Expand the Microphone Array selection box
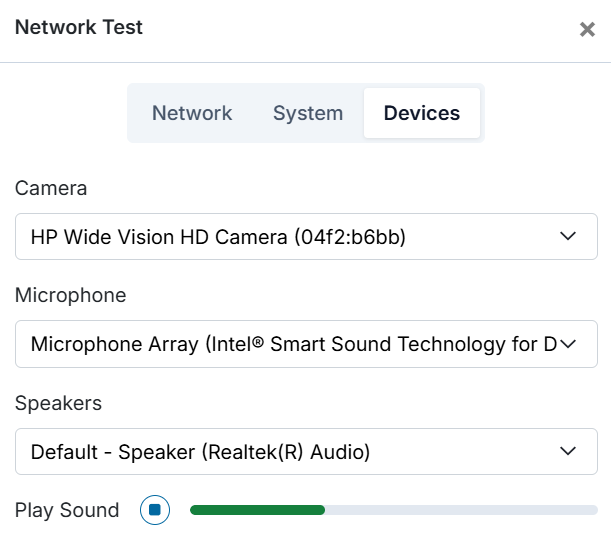The height and width of the screenshot is (538, 611). (x=306, y=344)
